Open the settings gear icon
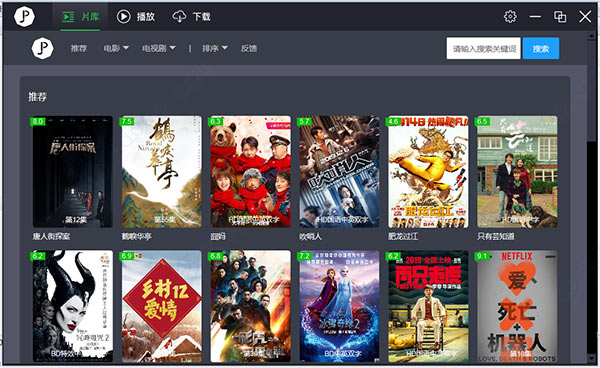Viewport: 600px width, 368px height. coord(510,16)
